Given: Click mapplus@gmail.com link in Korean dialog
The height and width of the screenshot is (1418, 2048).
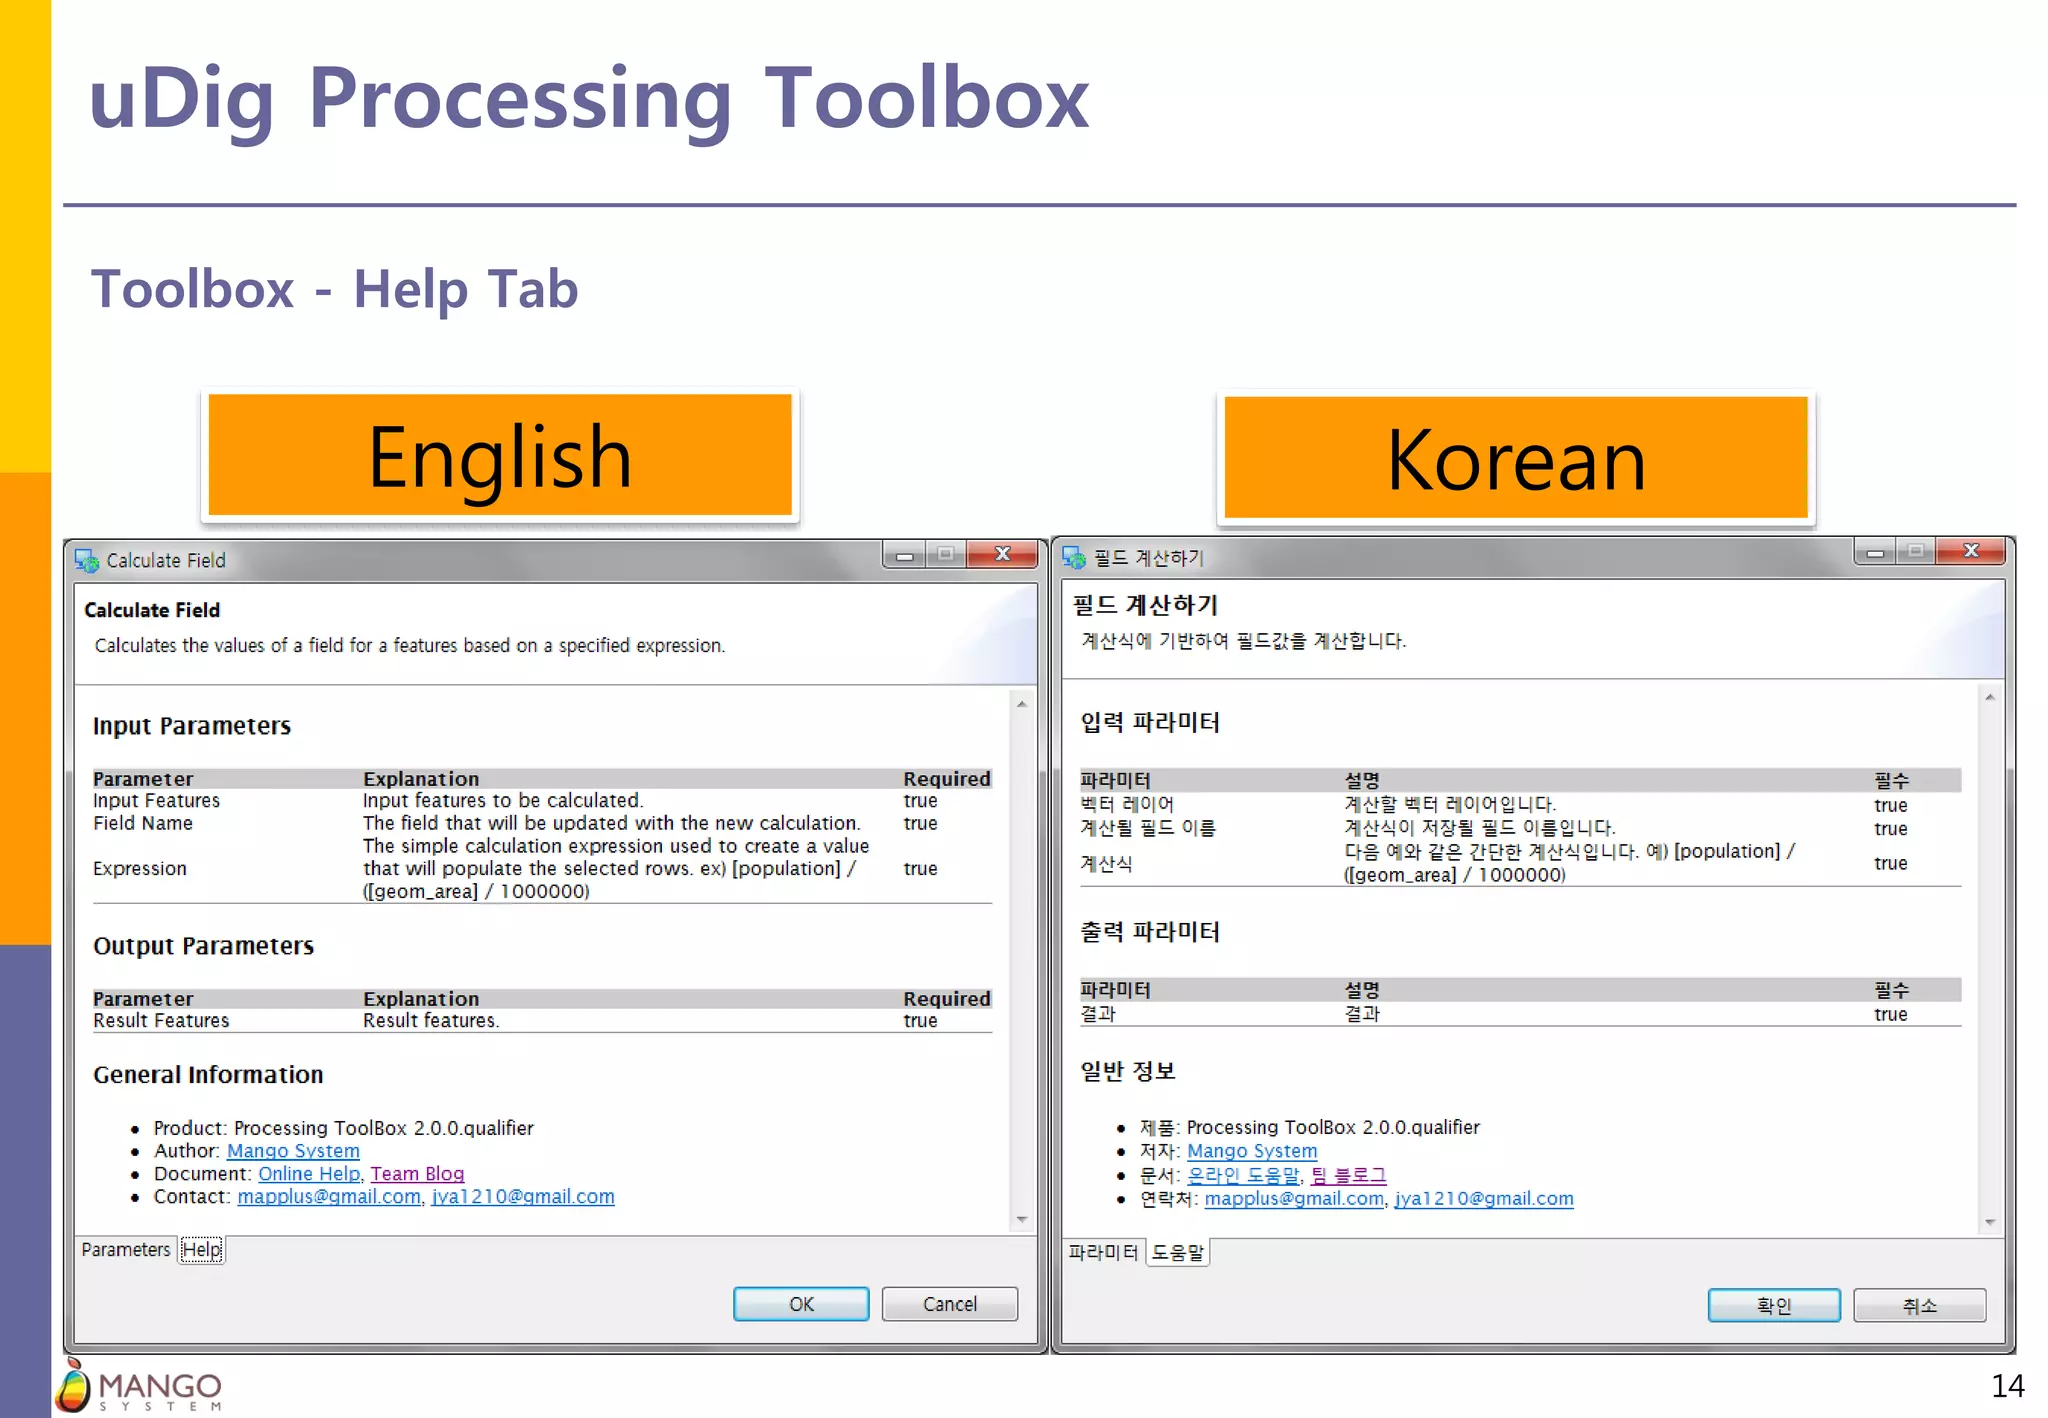Looking at the screenshot, I should point(1295,1199).
